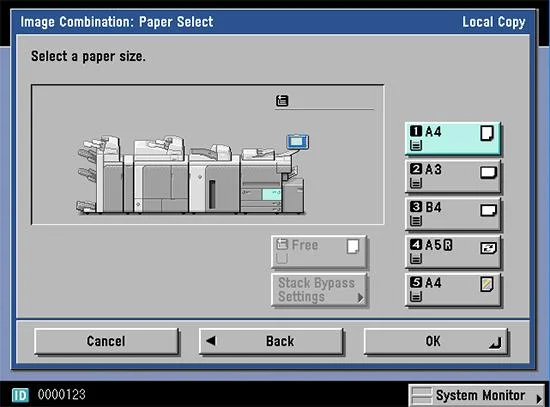The height and width of the screenshot is (407, 550).
Task: Go Back to previous step
Action: 271,341
